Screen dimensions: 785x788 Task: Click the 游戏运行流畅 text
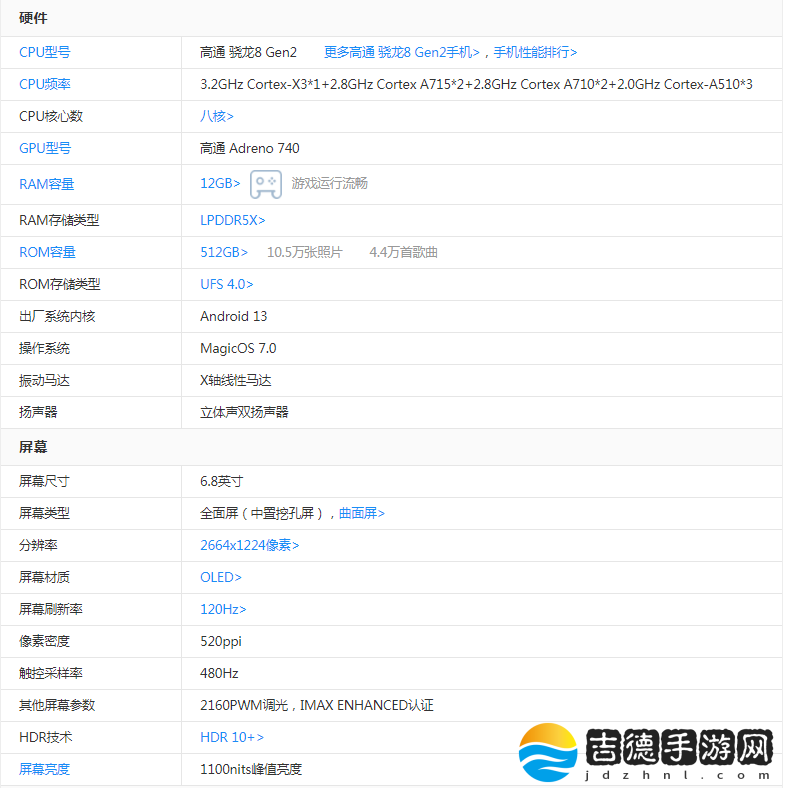tap(330, 183)
